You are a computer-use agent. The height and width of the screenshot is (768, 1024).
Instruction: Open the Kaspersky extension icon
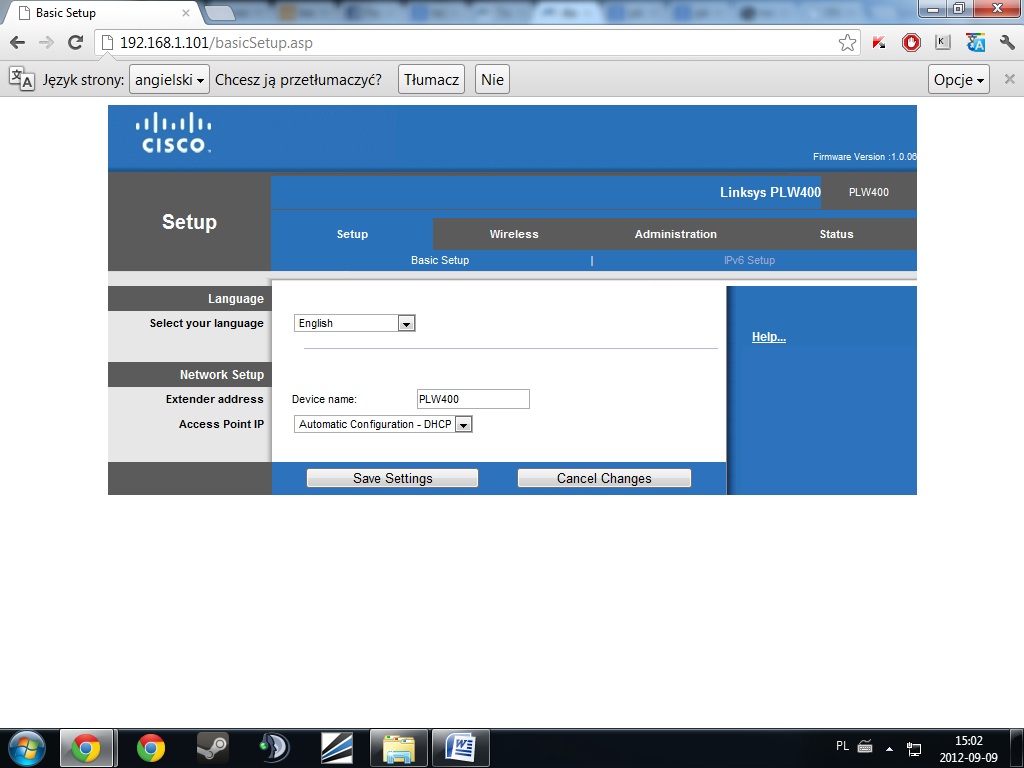(x=879, y=43)
